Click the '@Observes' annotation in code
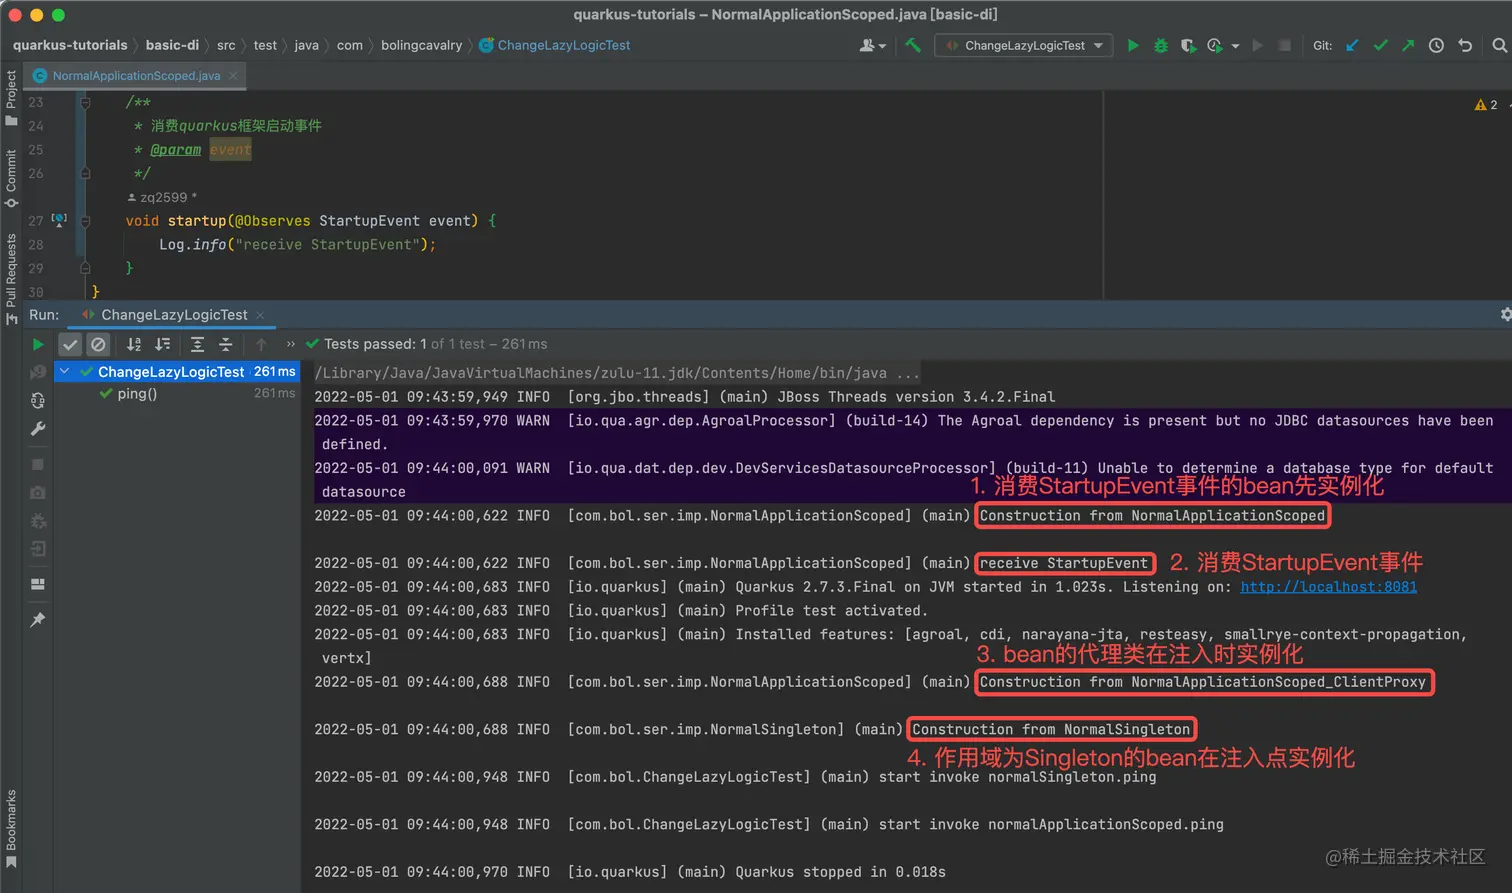 tap(273, 221)
